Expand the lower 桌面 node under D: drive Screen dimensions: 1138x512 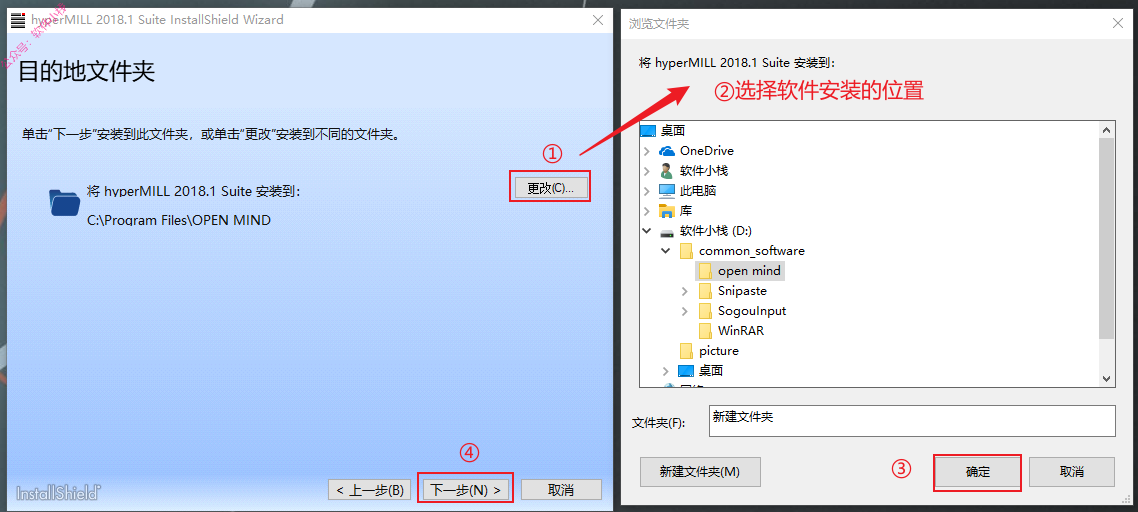pos(666,370)
